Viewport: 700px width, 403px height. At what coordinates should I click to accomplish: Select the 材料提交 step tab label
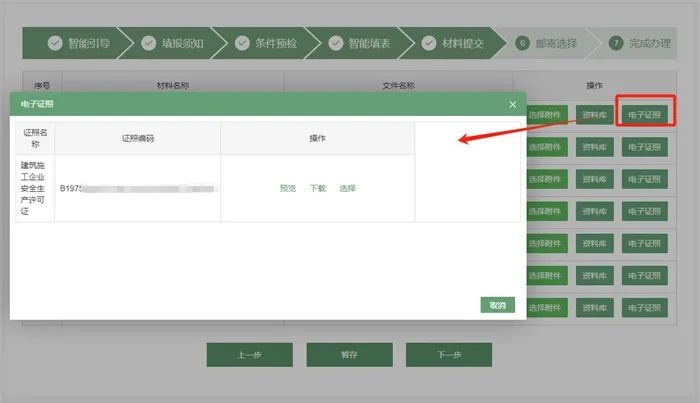[463, 43]
